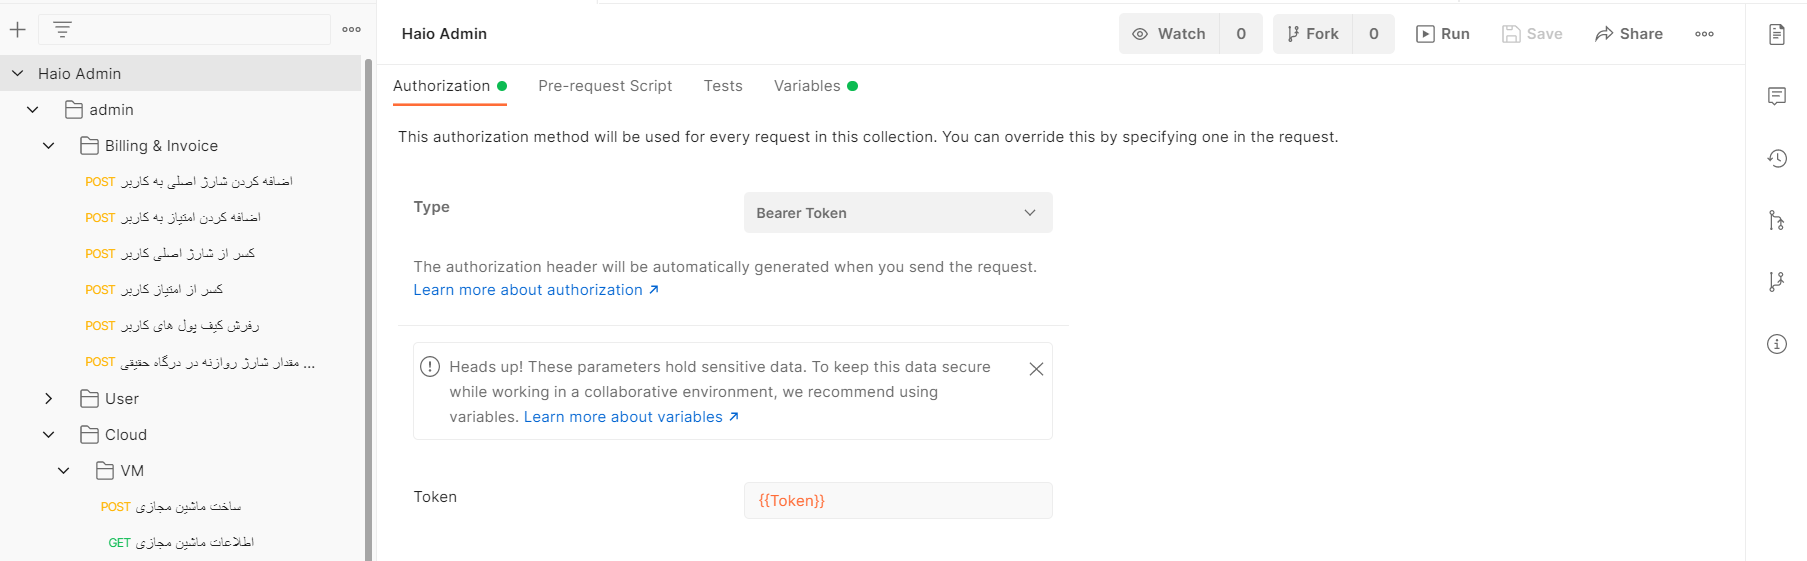This screenshot has height=561, width=1807.
Task: Switch to the Variables tab
Action: point(807,86)
